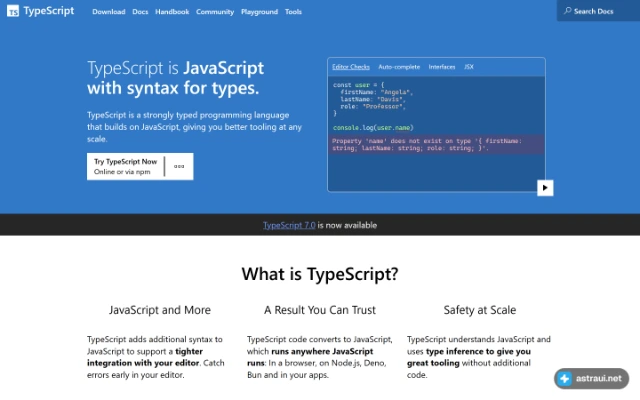Click the "Property 'name' does not exist" error message

pos(436,144)
